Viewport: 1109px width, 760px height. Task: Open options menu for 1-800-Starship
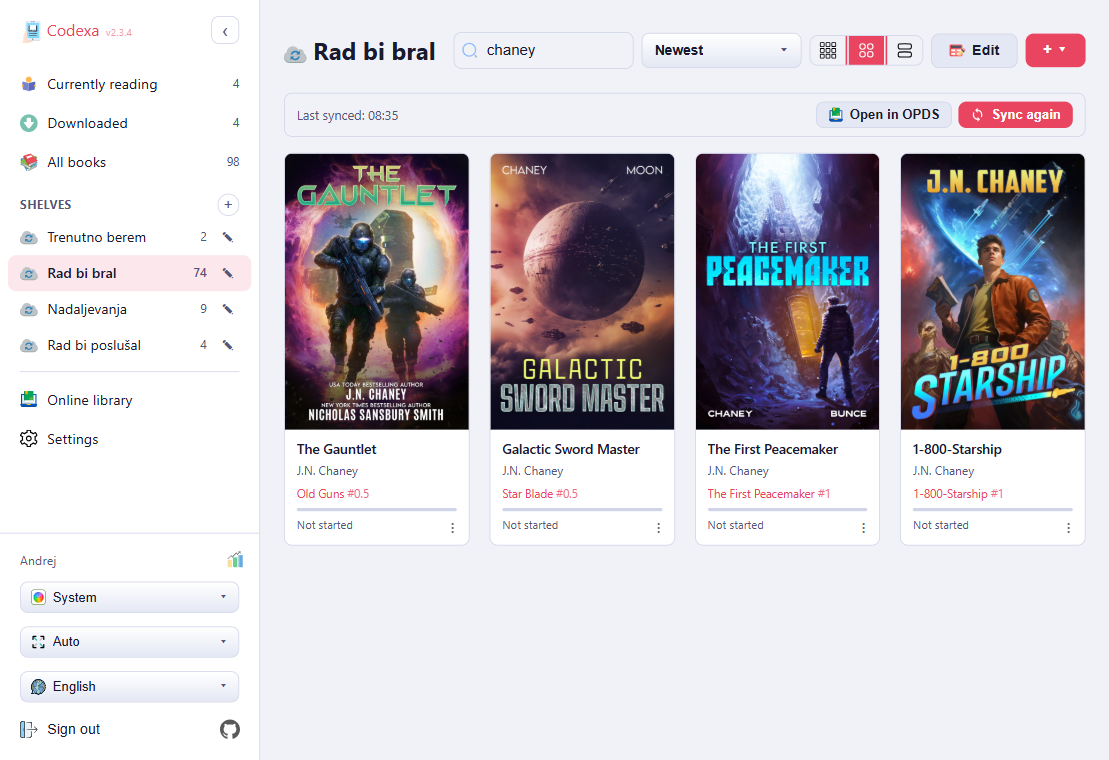coord(1069,528)
